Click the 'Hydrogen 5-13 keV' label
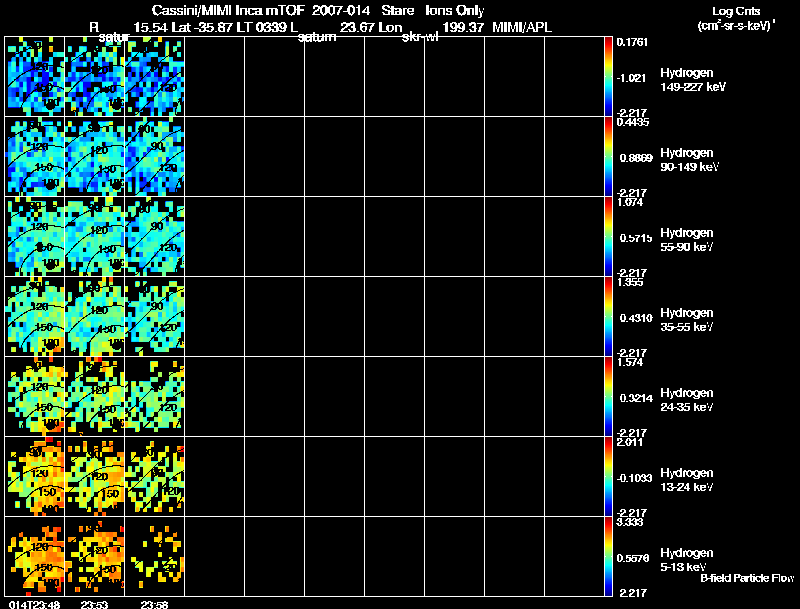Screen dimensions: 800x609 pos(687,560)
